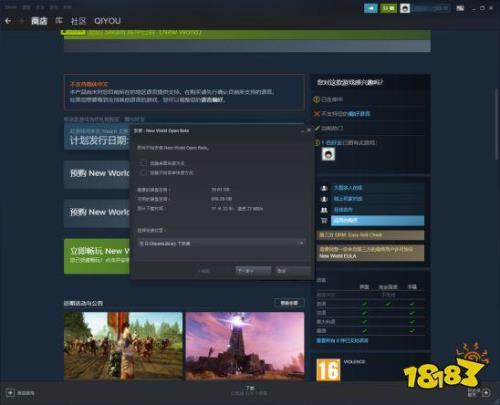500x405 pixels.
Task: Minimize the install dialog
Action: [x=302, y=131]
